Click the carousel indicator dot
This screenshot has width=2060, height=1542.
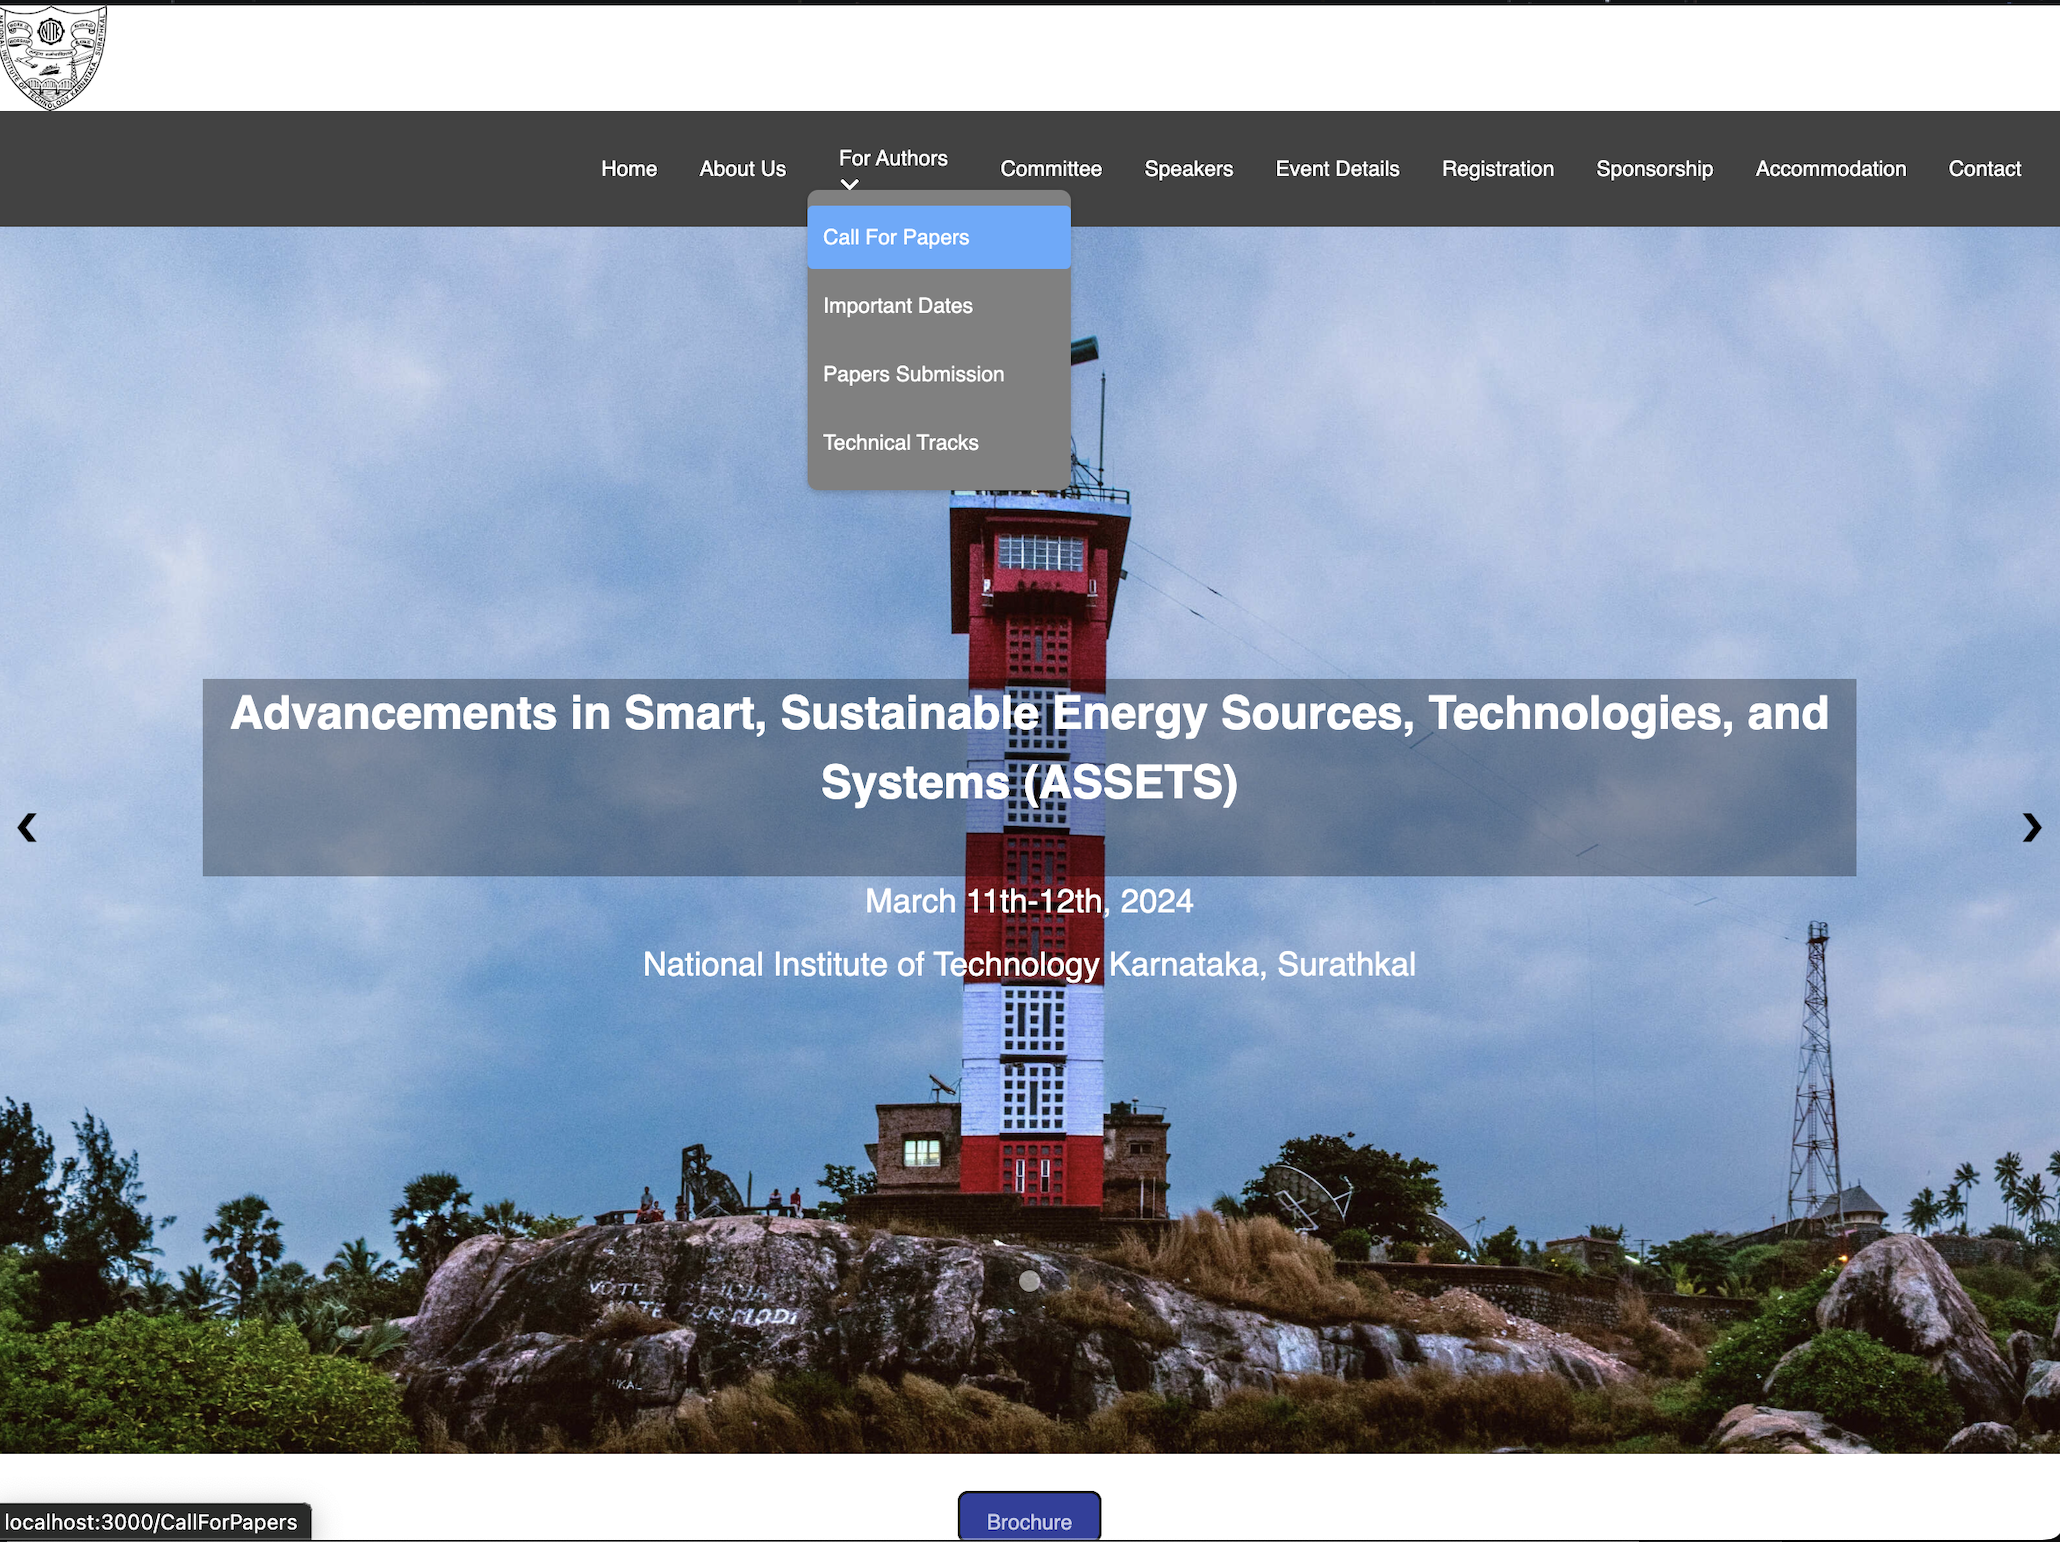point(1029,1281)
